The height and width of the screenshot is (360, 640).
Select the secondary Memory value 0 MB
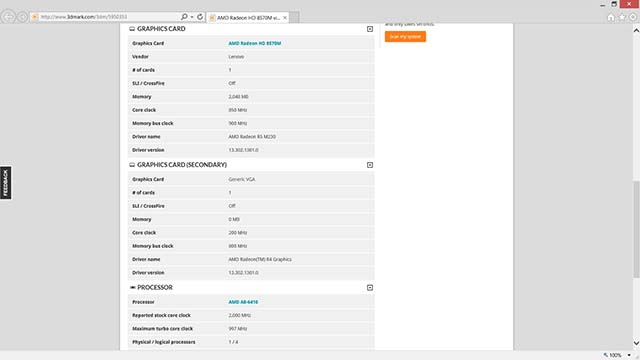click(234, 220)
